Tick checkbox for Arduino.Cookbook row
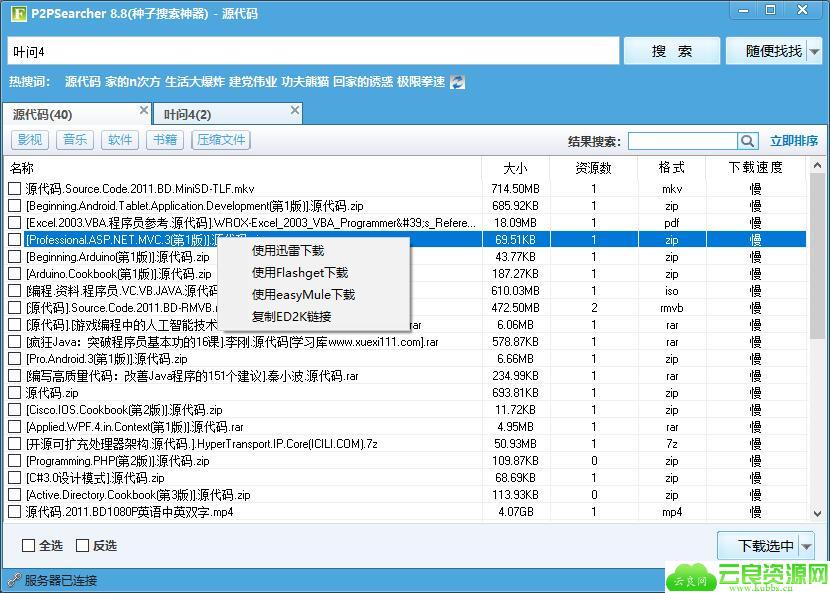 15,274
